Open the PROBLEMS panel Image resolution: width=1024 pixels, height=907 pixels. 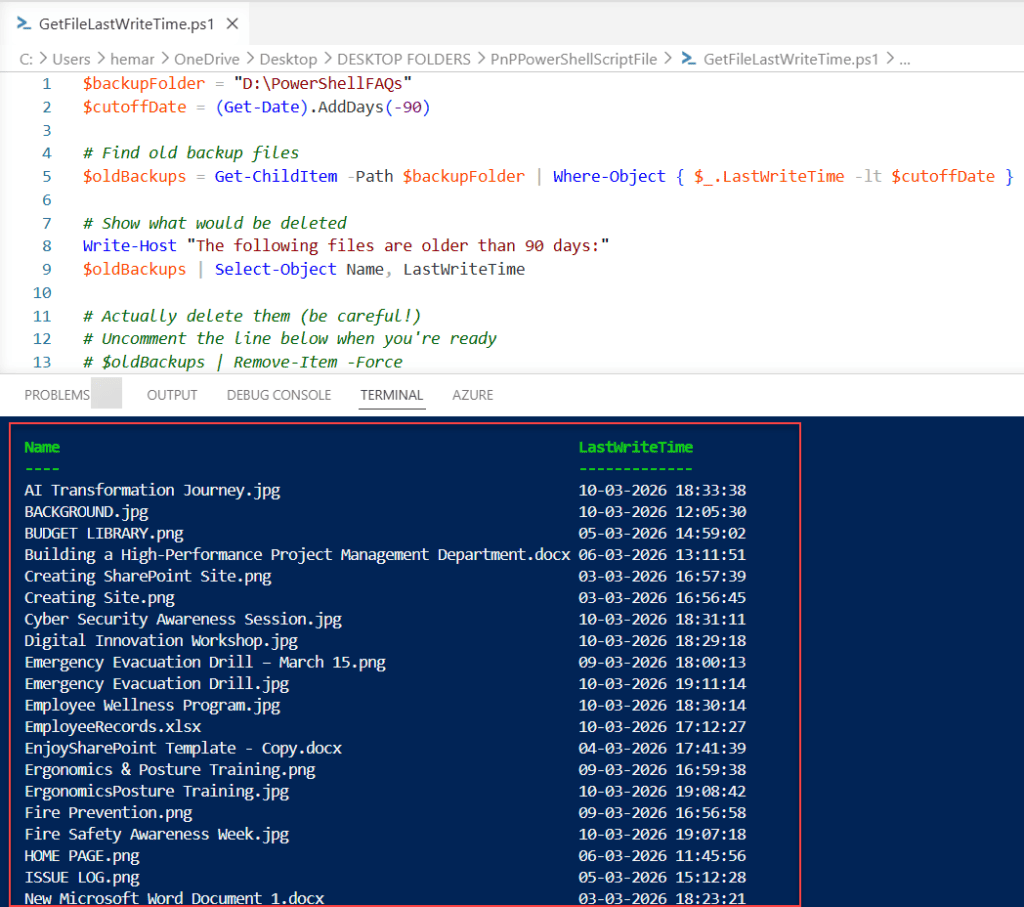click(x=56, y=395)
